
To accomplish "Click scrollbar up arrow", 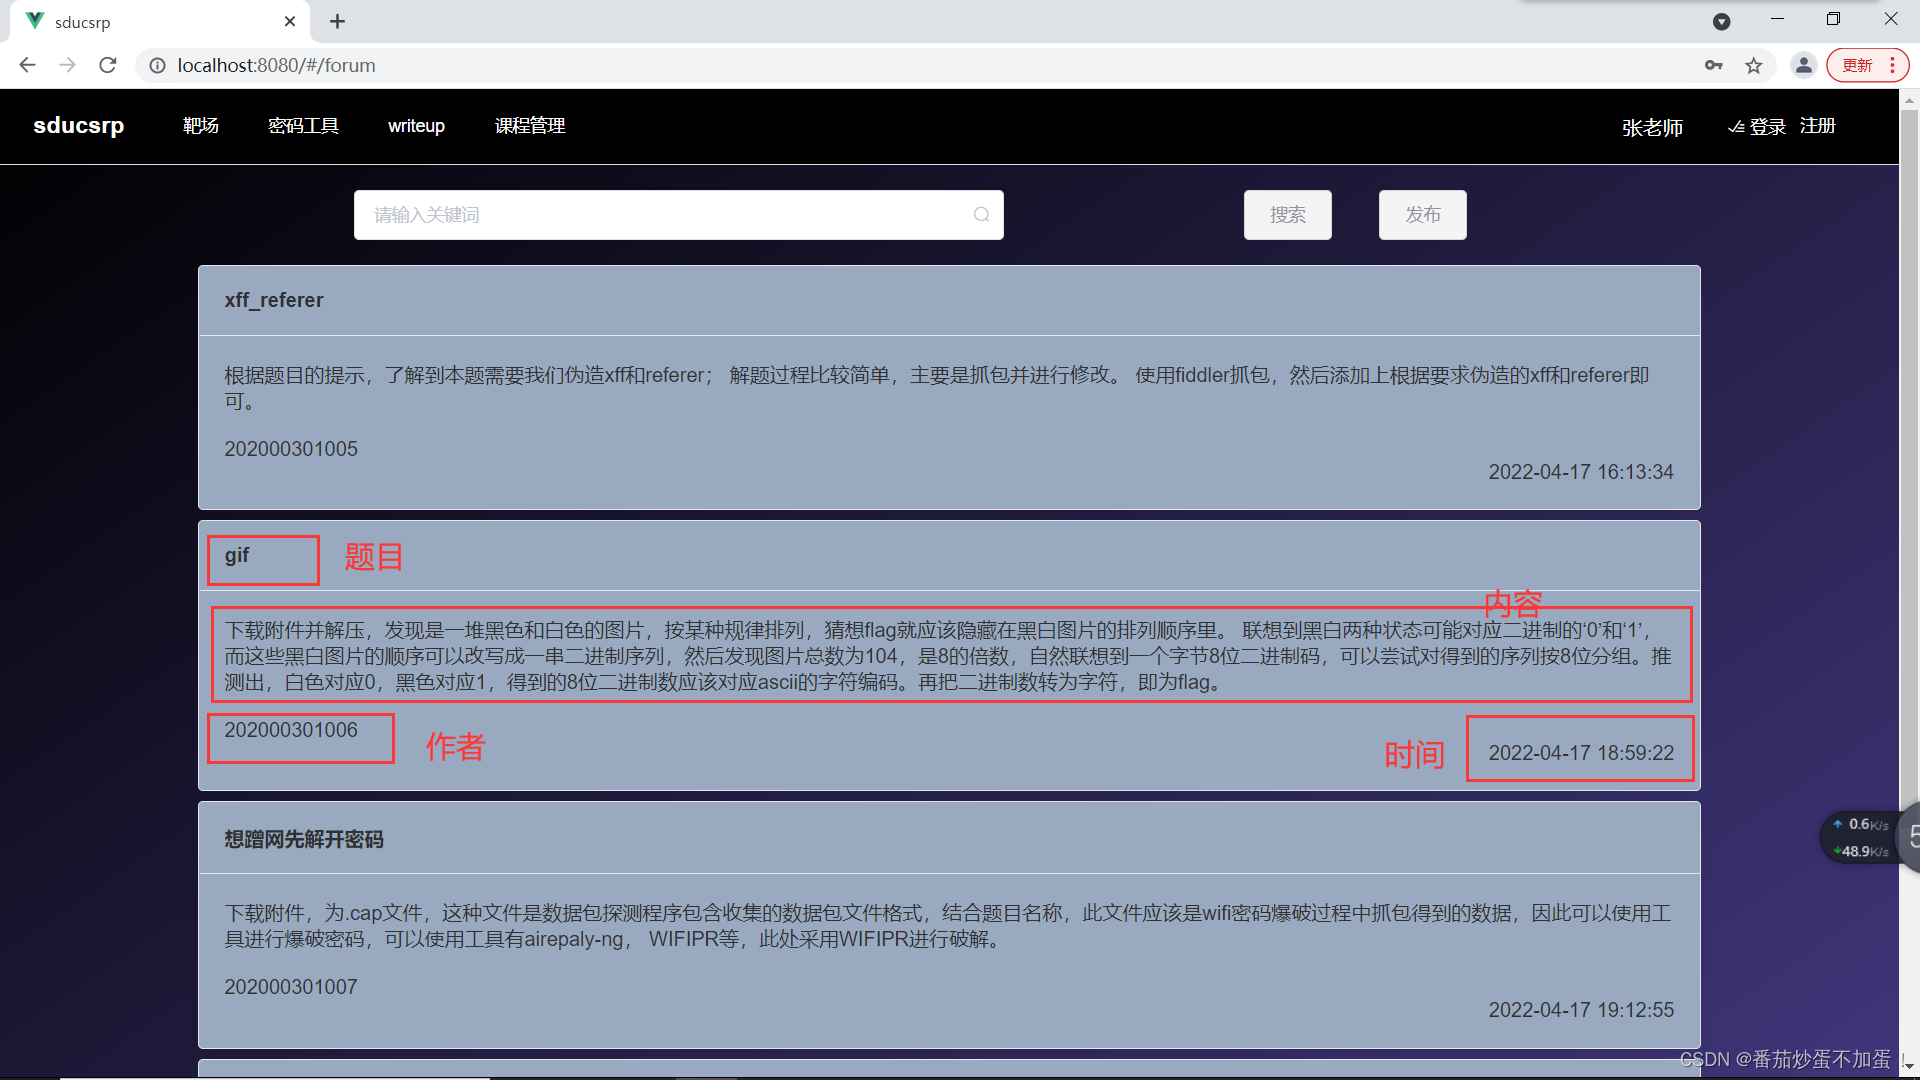I will (1909, 99).
